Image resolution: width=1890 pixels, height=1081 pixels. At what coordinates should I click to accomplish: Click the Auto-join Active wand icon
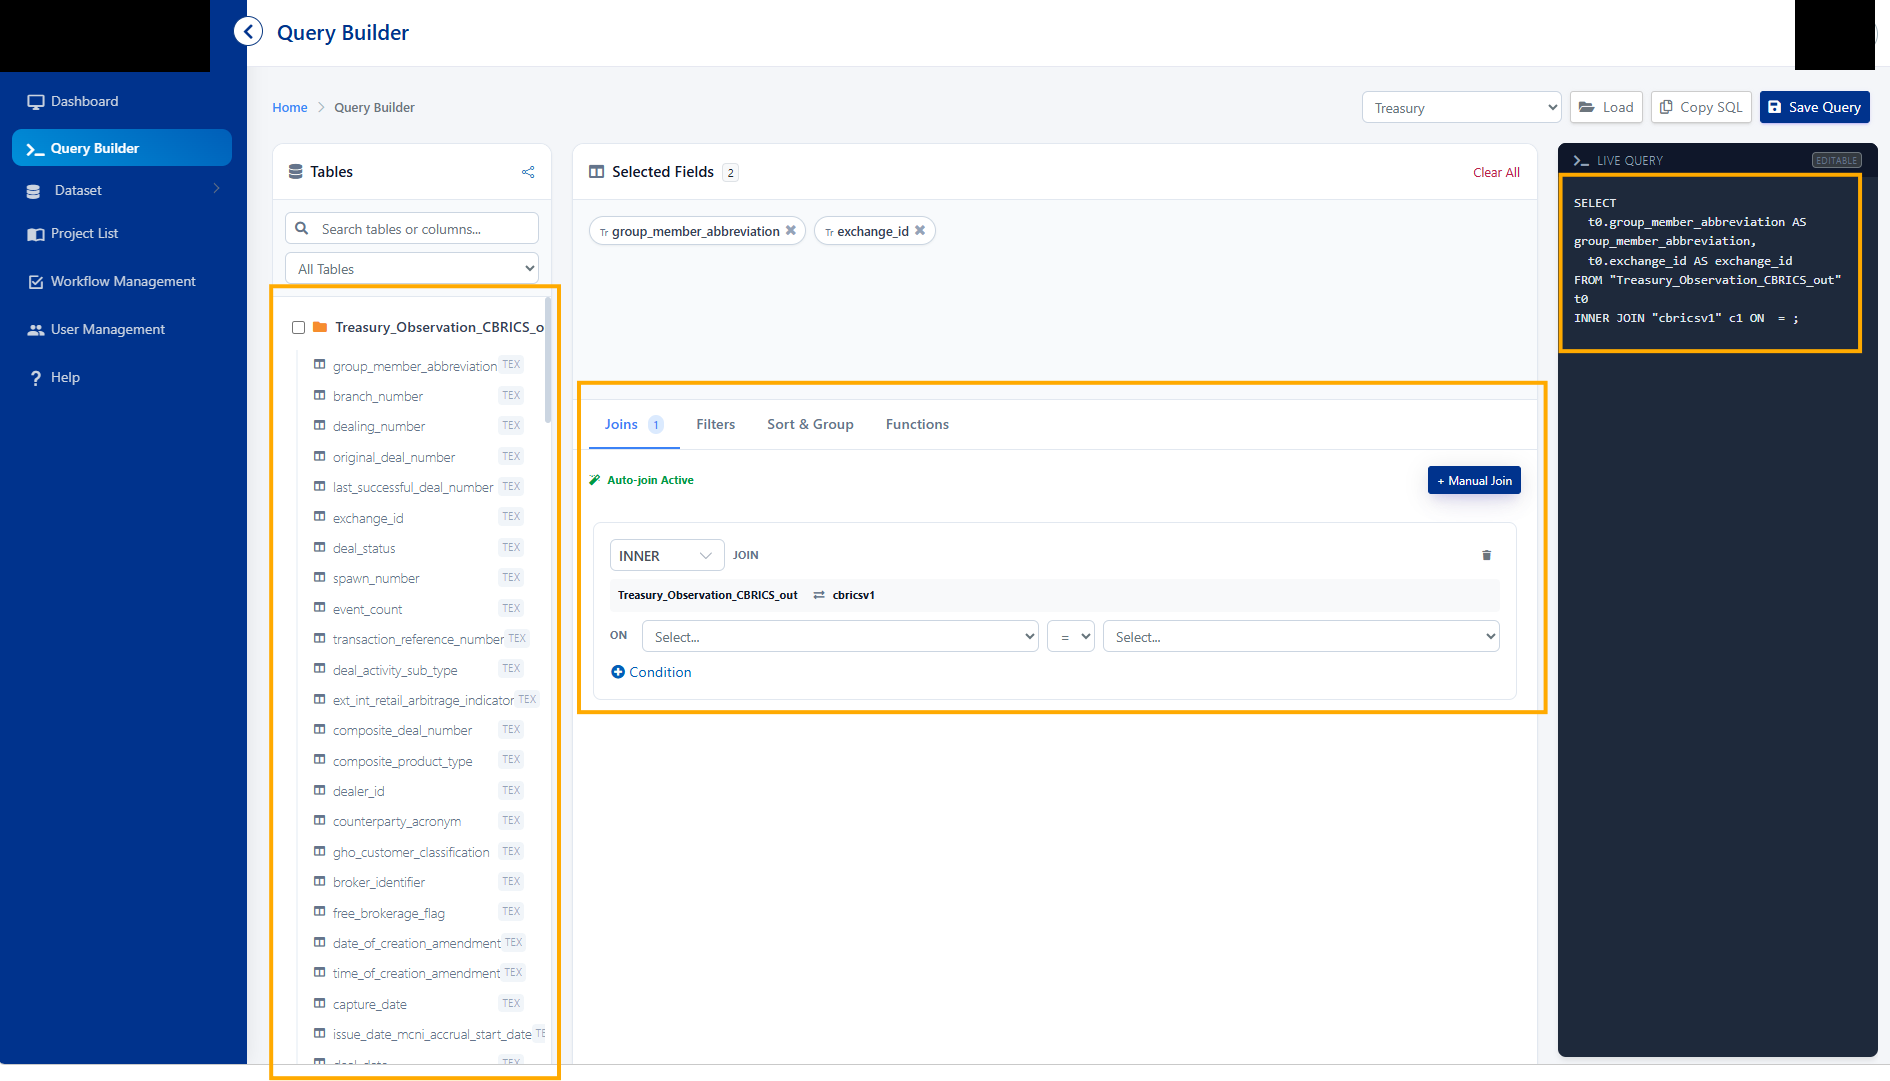[x=595, y=480]
